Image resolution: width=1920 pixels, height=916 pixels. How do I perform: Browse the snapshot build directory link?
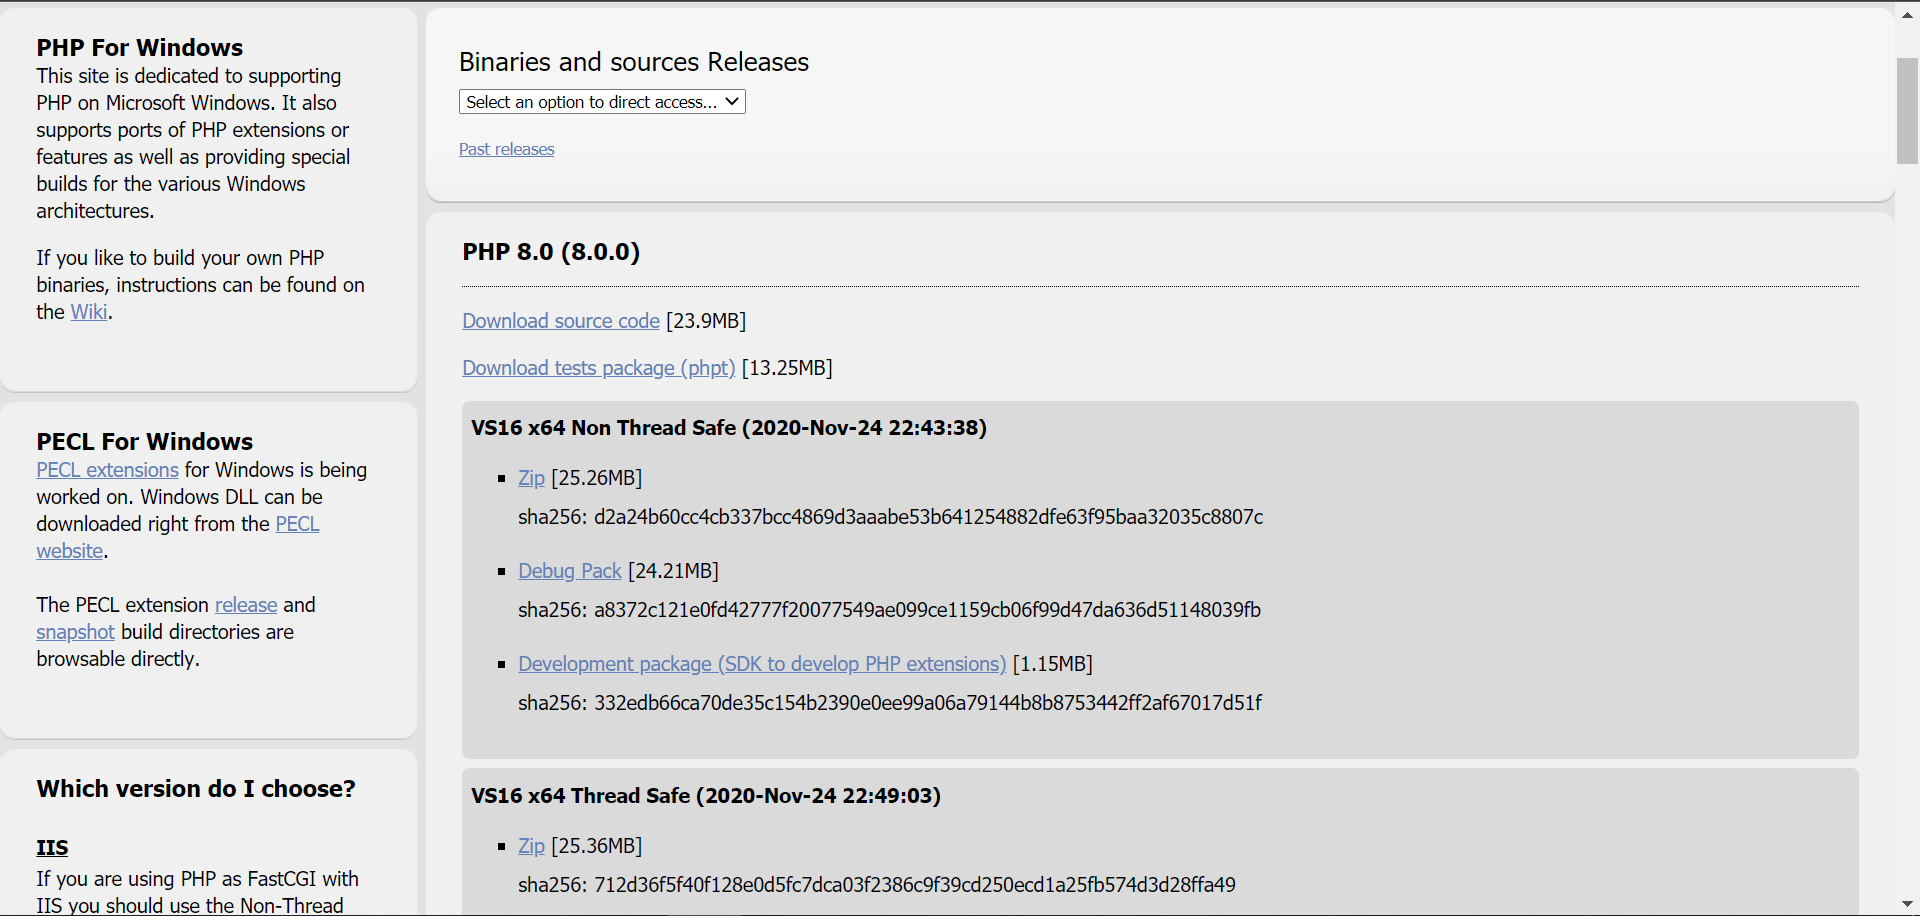pyautogui.click(x=75, y=632)
